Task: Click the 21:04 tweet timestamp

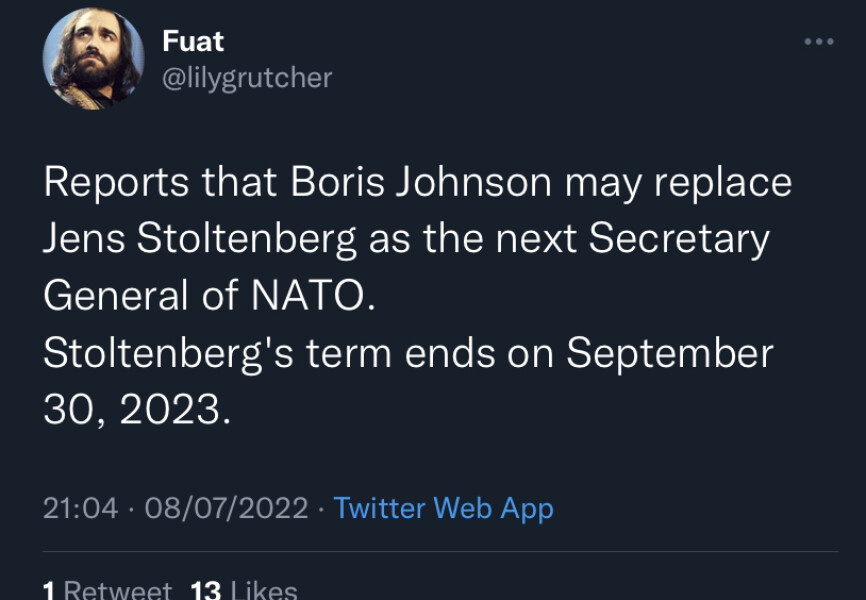Action: pyautogui.click(x=81, y=508)
